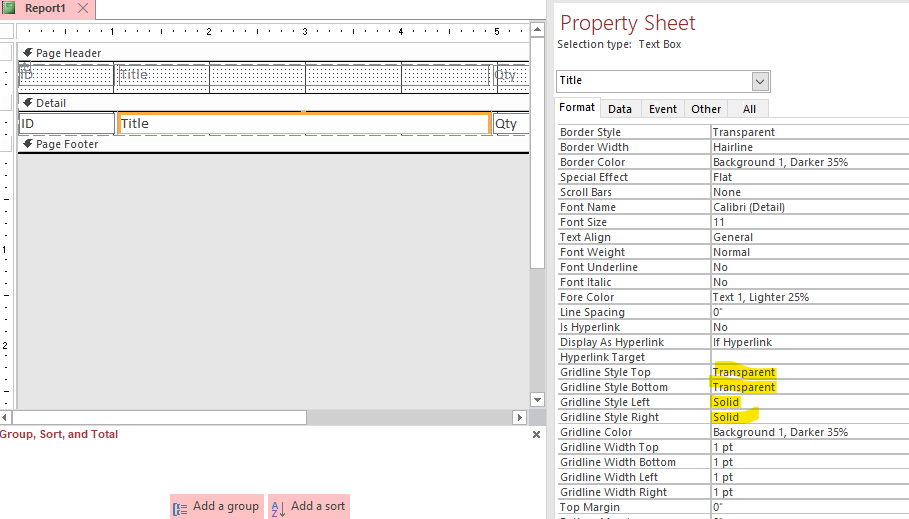Click the Hyperlink Target property label
Image resolution: width=909 pixels, height=519 pixels.
(602, 358)
